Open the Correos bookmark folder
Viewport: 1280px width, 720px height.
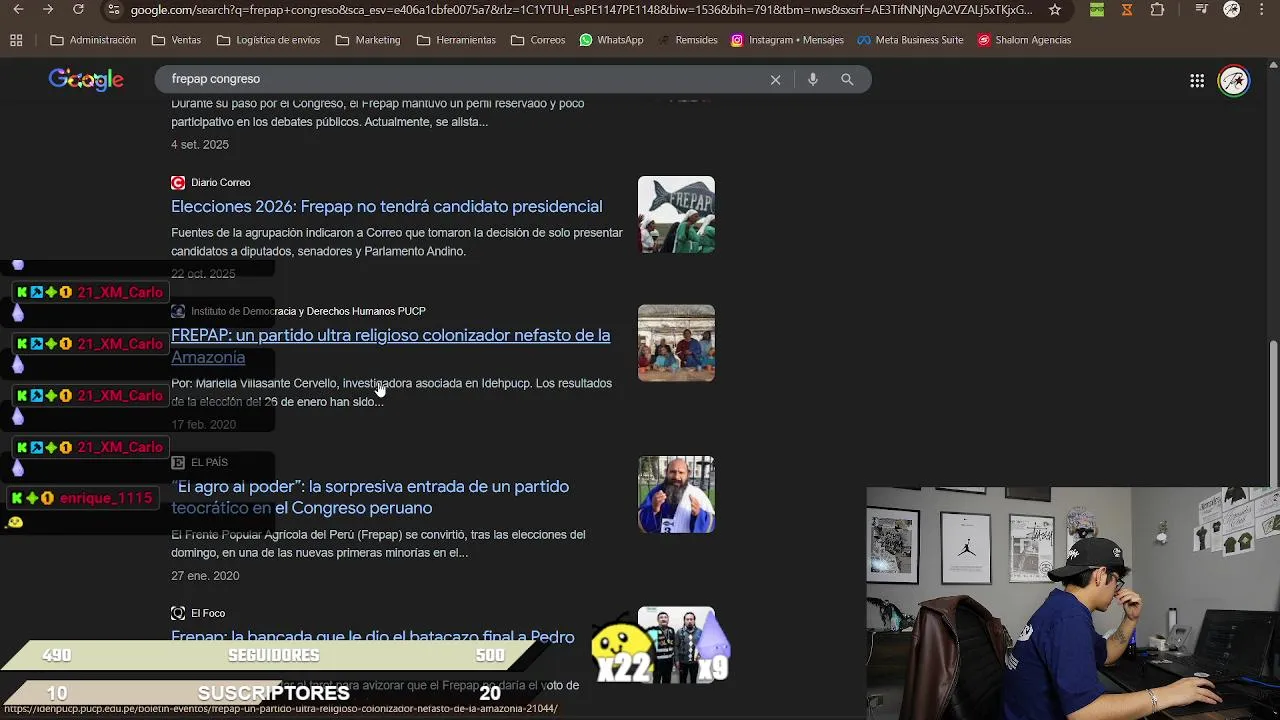538,40
